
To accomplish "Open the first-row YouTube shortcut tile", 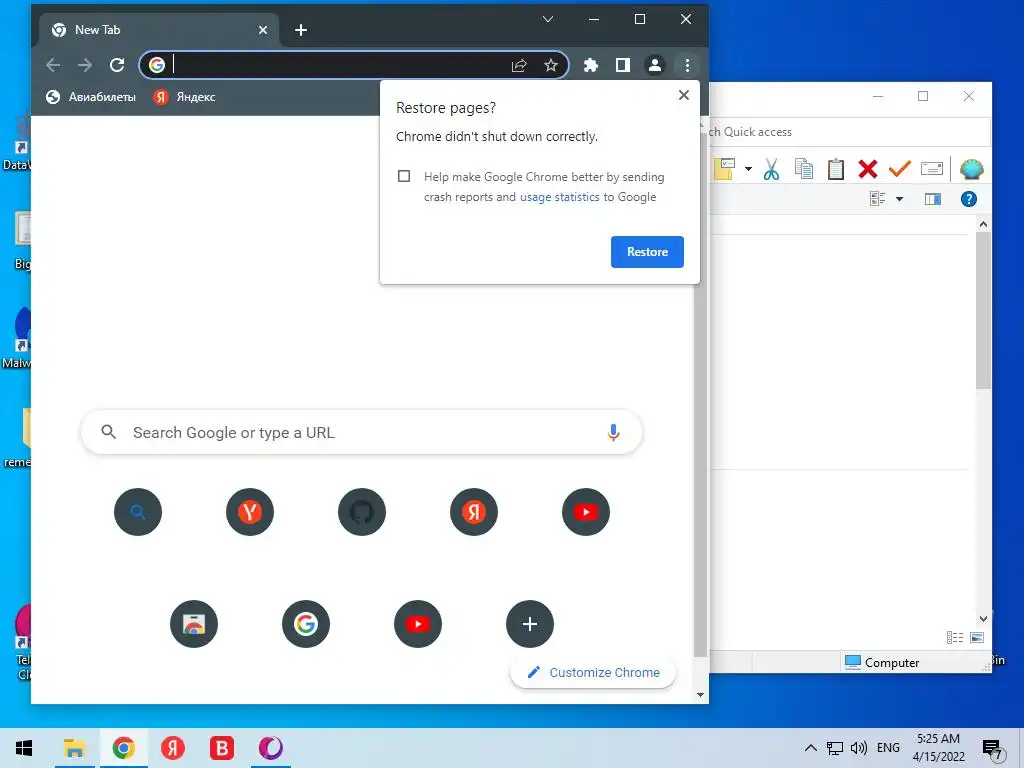I will pyautogui.click(x=586, y=512).
